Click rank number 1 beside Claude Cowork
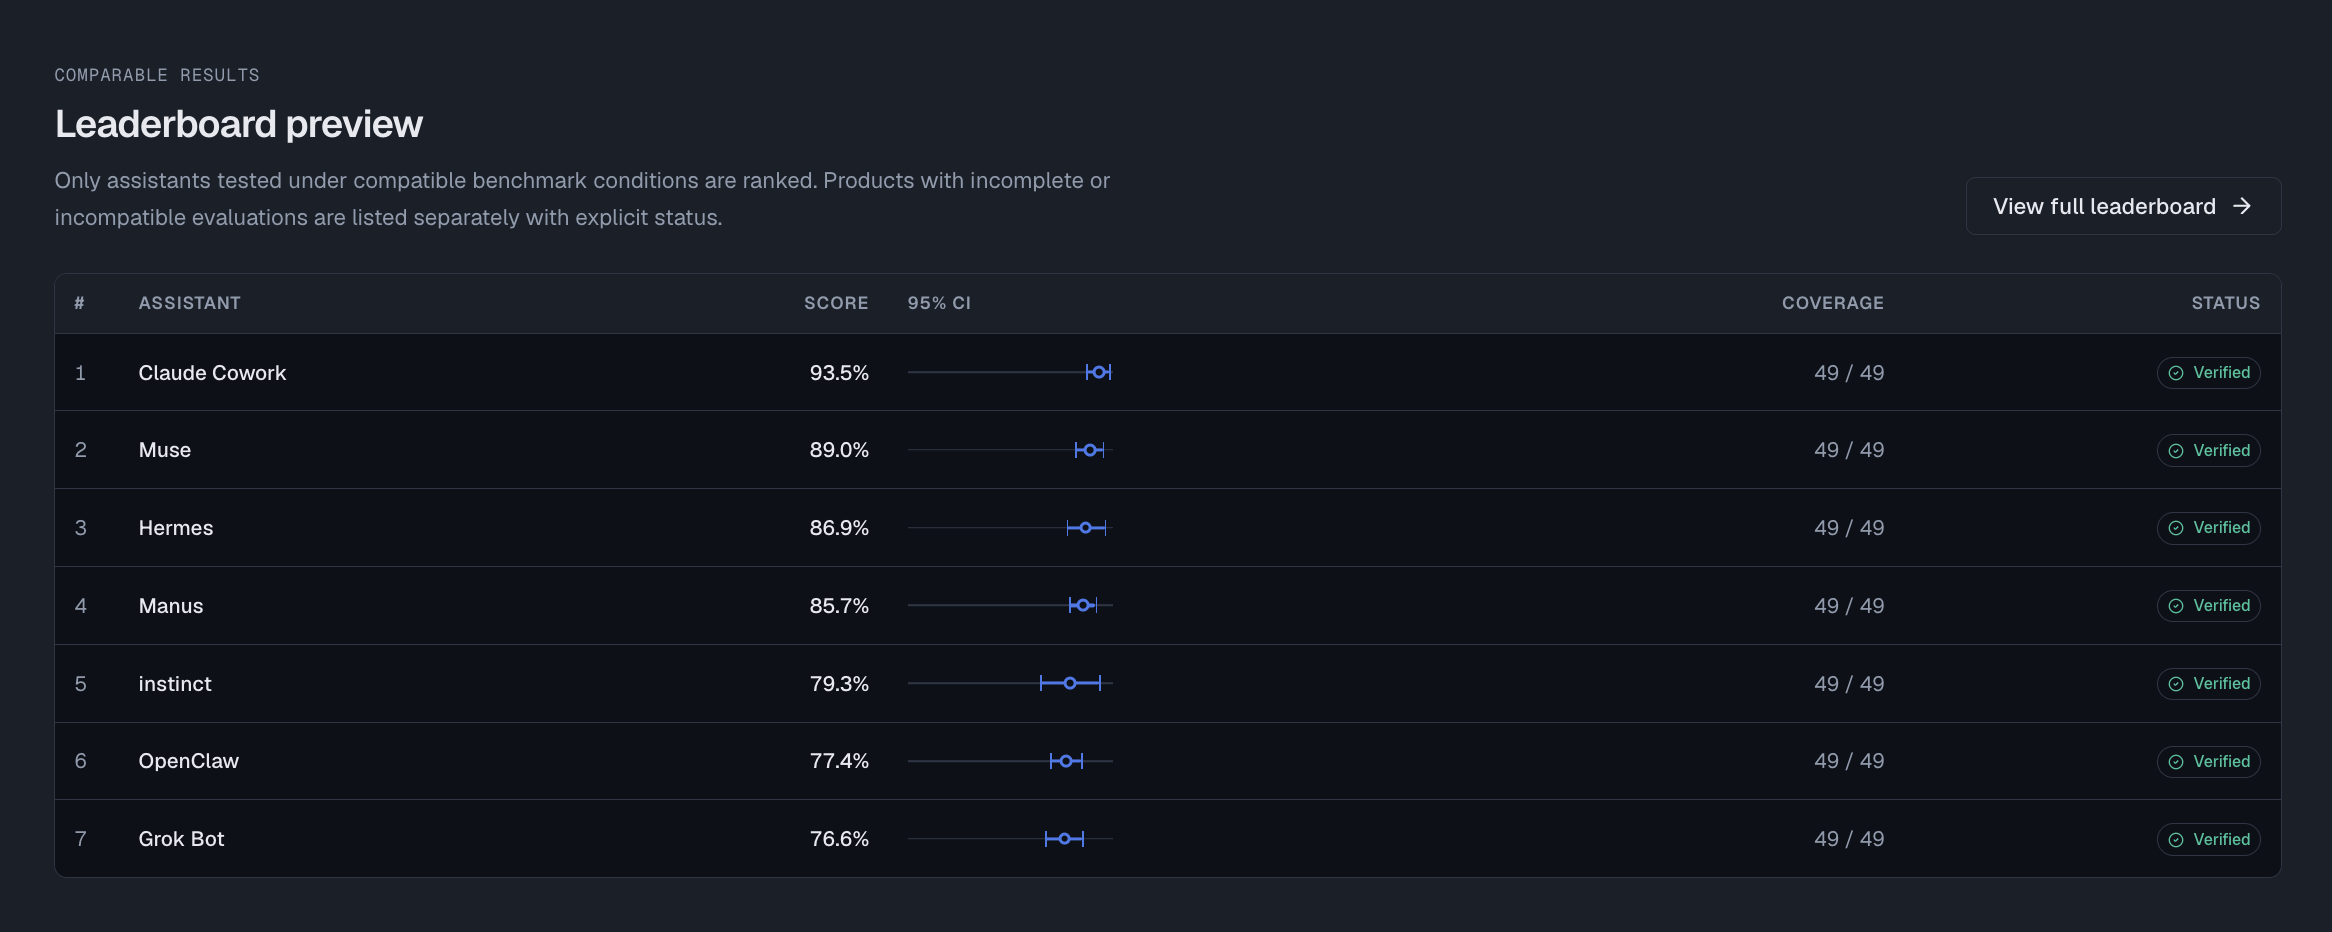This screenshot has width=2332, height=932. click(x=80, y=373)
